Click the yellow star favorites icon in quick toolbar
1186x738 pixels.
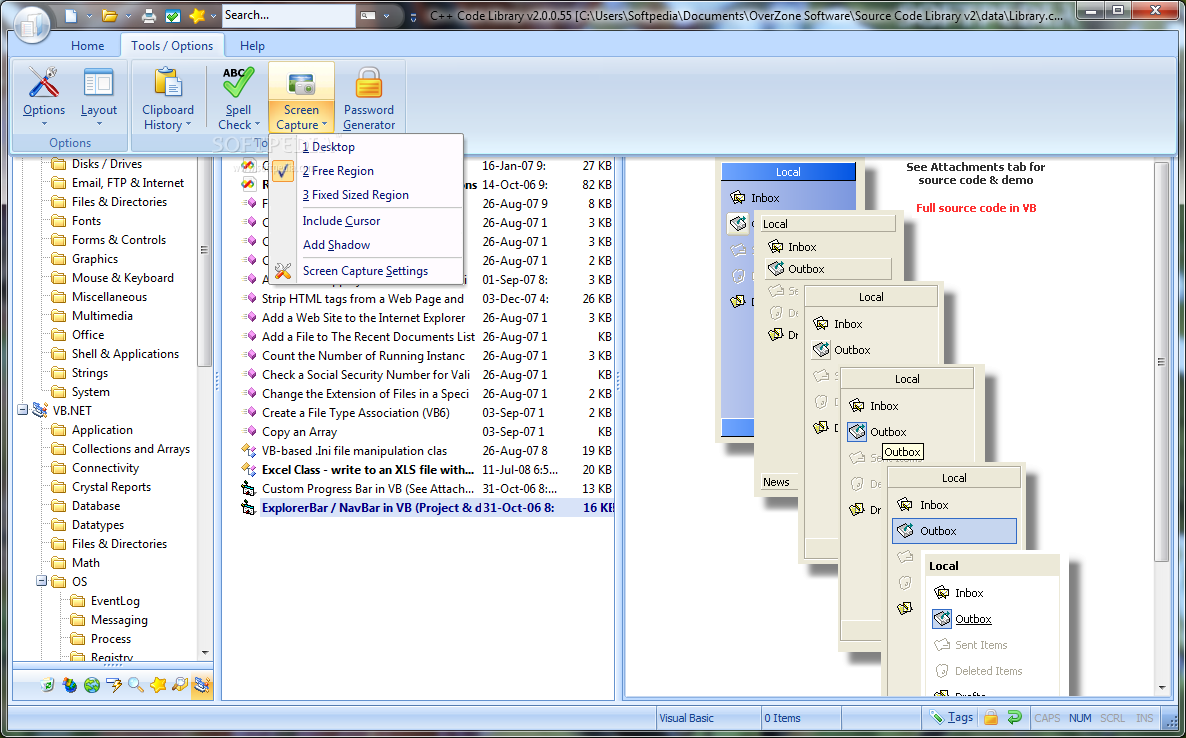197,15
